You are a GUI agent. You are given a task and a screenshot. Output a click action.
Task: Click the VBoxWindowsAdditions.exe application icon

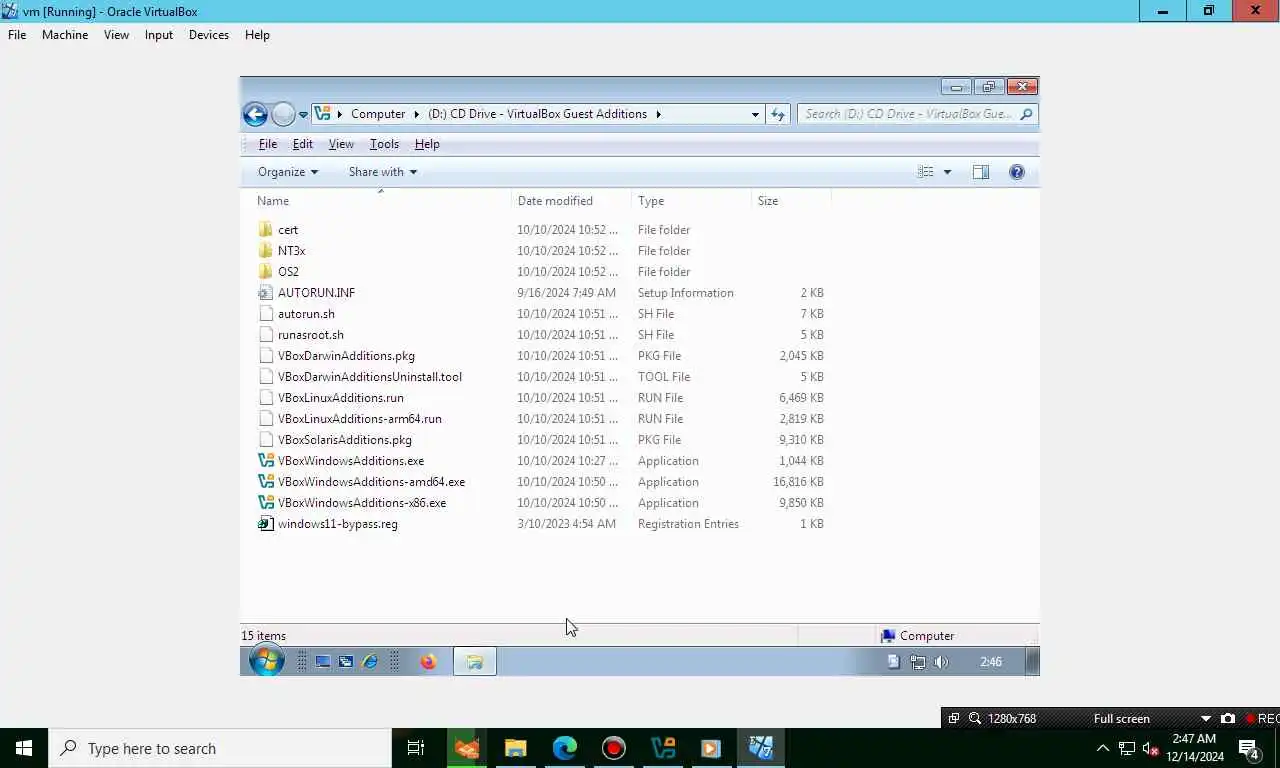tap(265, 461)
